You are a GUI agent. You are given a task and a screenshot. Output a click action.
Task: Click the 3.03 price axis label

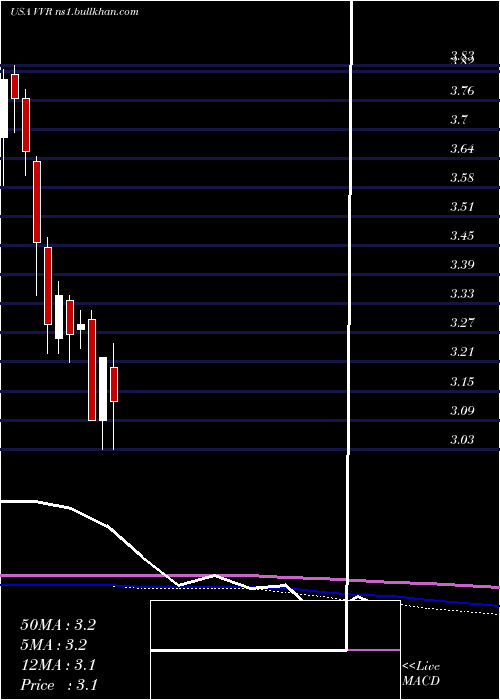click(462, 440)
